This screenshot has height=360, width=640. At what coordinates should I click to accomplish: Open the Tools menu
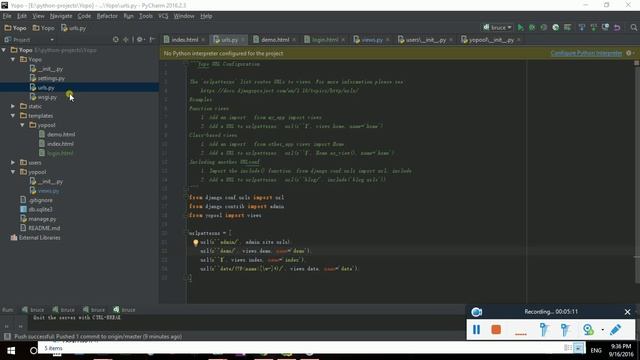point(145,16)
